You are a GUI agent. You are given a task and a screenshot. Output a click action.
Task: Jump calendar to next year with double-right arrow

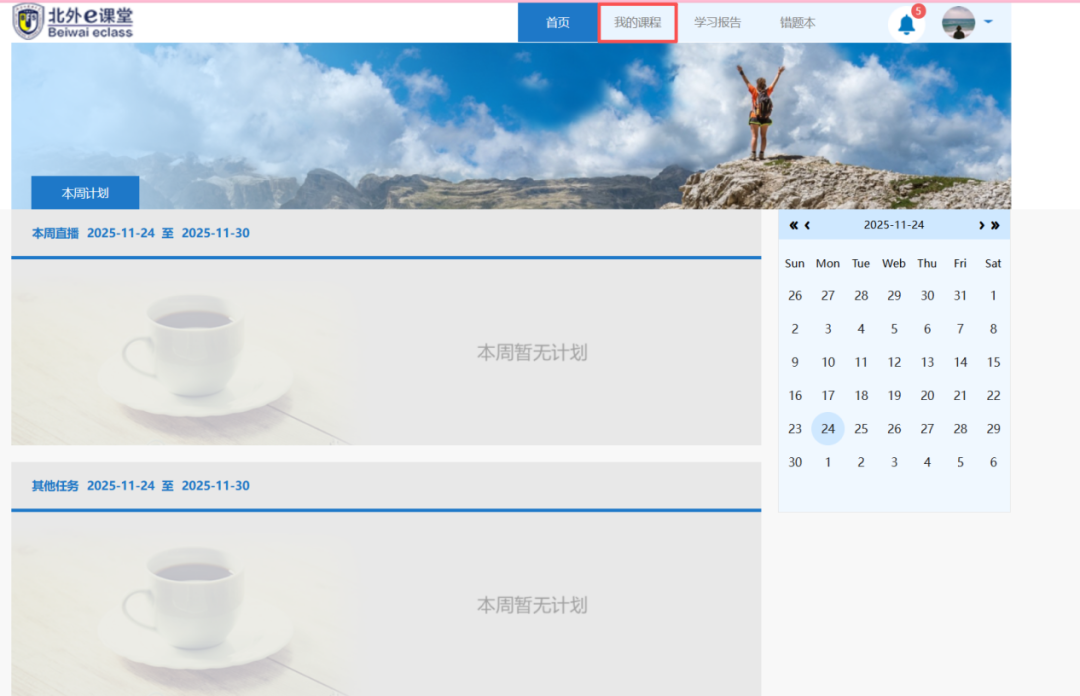(996, 225)
